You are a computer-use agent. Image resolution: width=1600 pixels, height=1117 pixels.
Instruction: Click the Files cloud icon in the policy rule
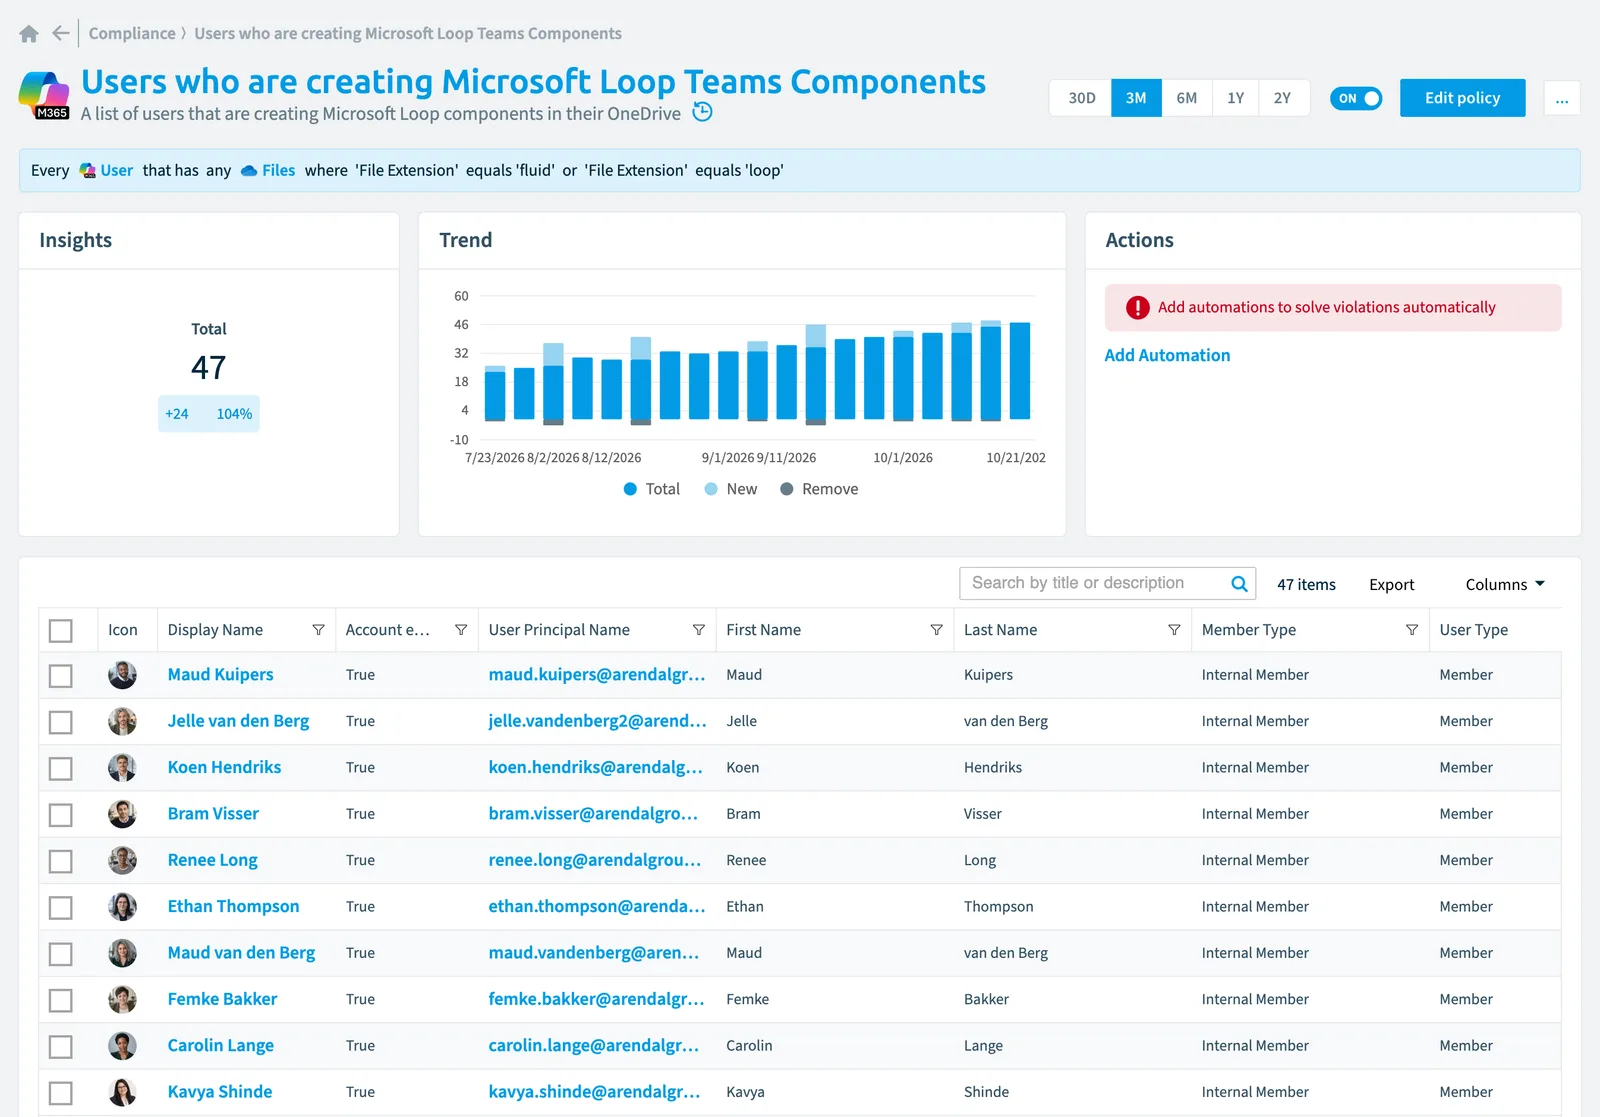[x=249, y=171]
